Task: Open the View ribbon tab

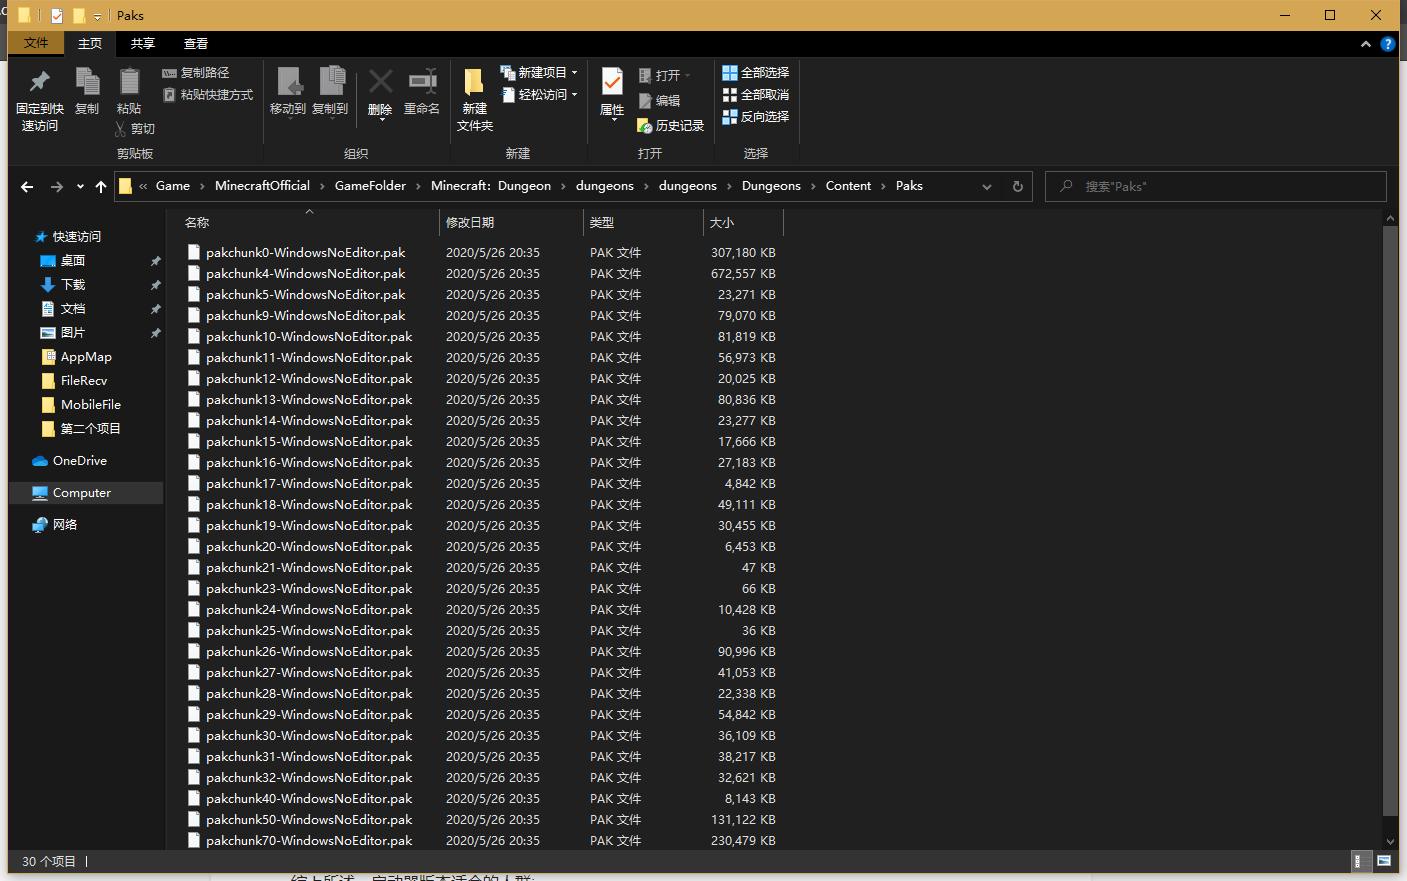Action: pyautogui.click(x=196, y=44)
